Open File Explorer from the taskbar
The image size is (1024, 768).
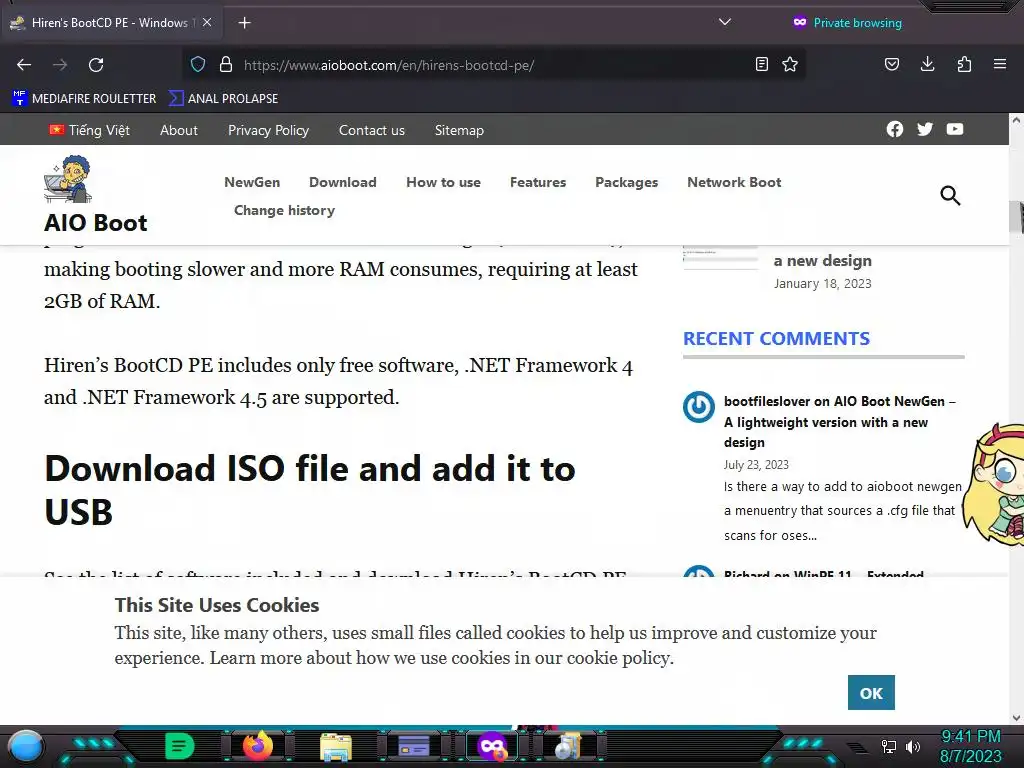336,746
